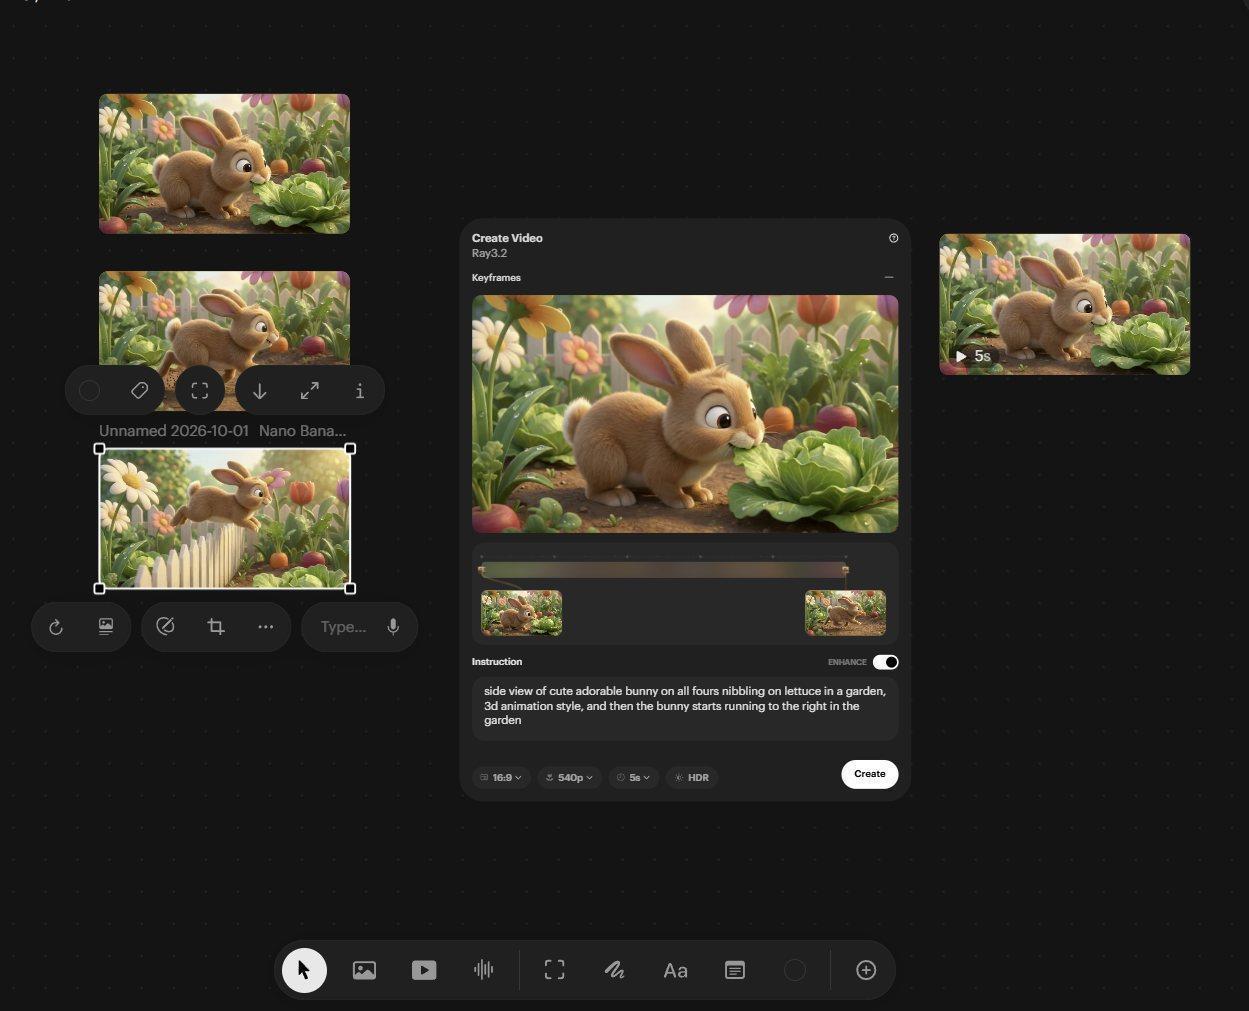Select the end keyframe thumbnail
1249x1011 pixels.
845,613
